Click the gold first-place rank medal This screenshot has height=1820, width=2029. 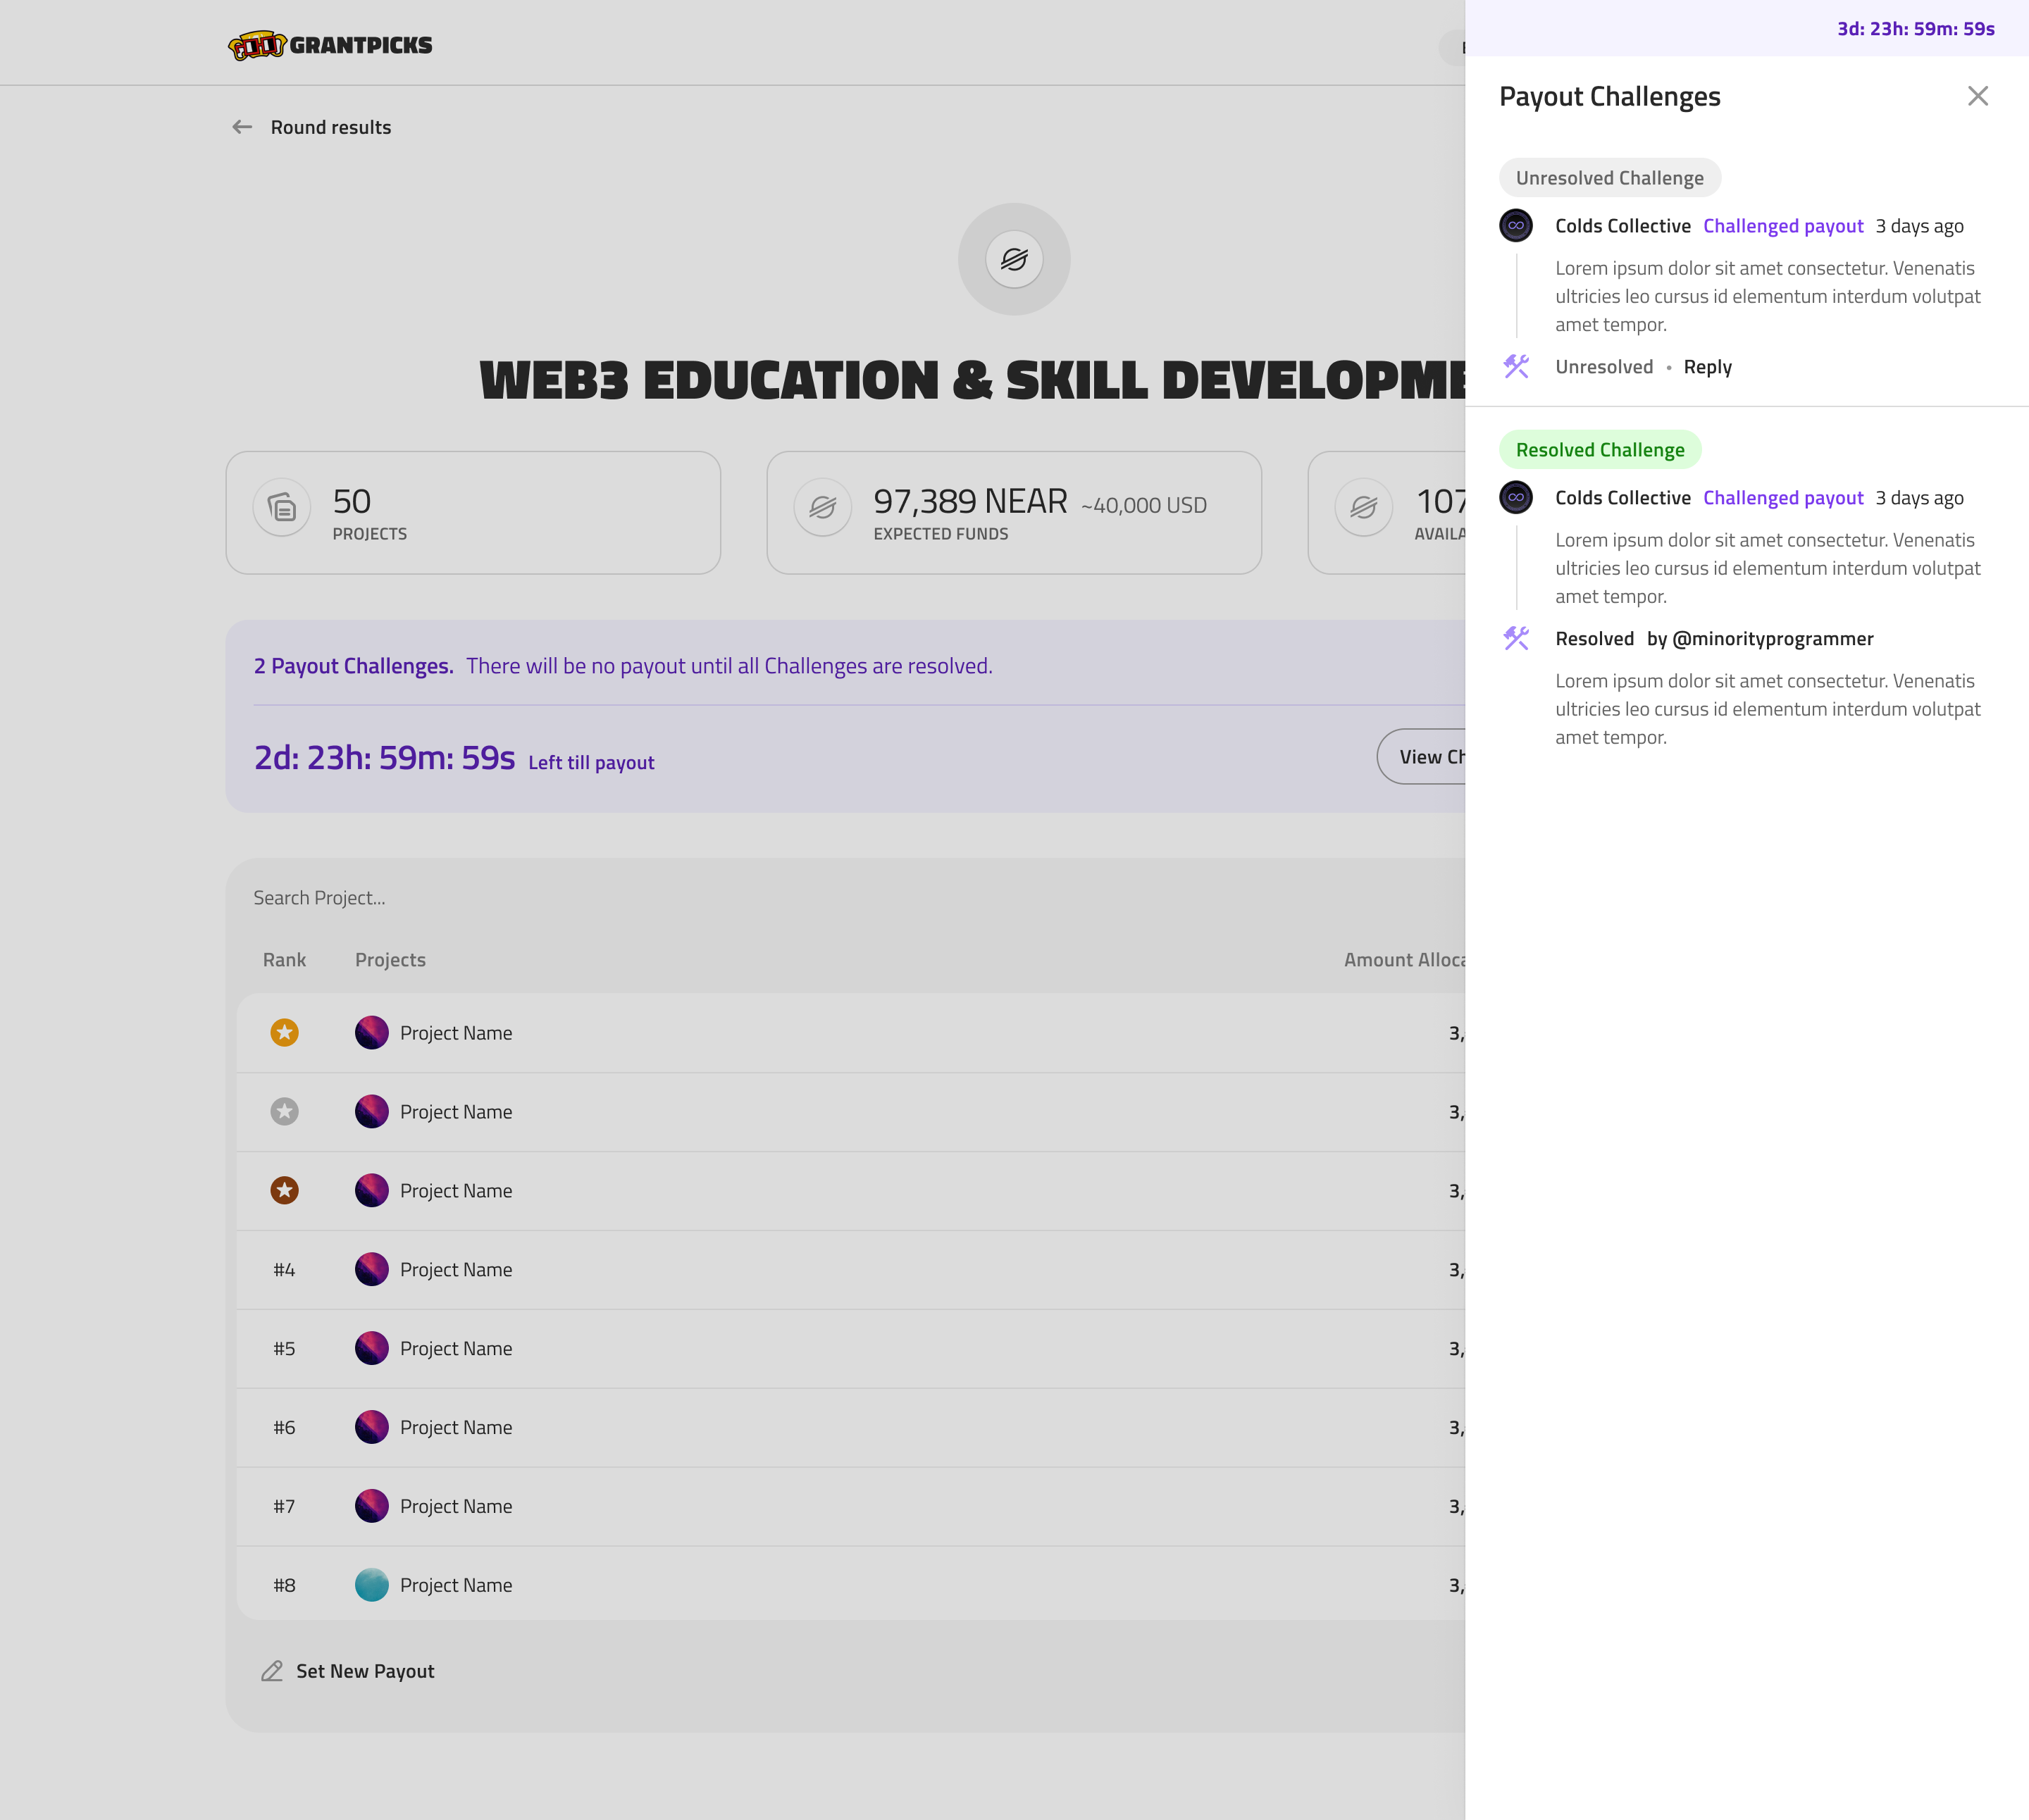(x=284, y=1032)
